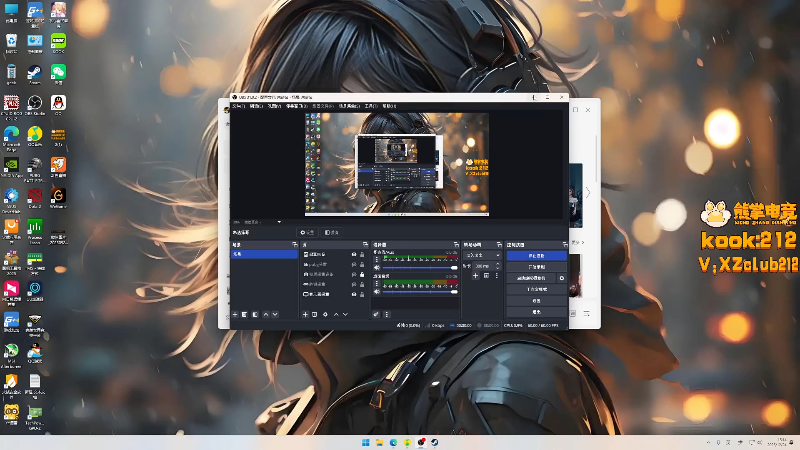The image size is (800, 450).
Task: Add a new source with plus icon
Action: tap(305, 315)
